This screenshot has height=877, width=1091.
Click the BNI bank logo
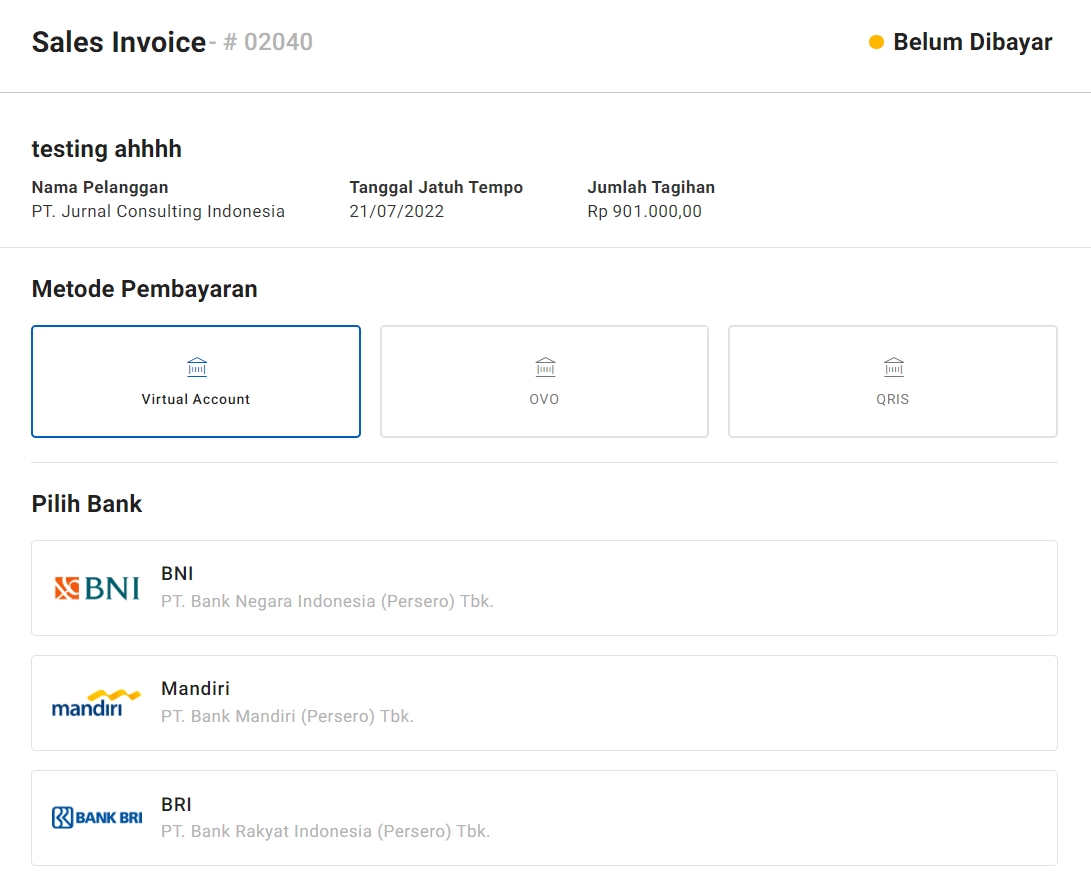coord(97,588)
